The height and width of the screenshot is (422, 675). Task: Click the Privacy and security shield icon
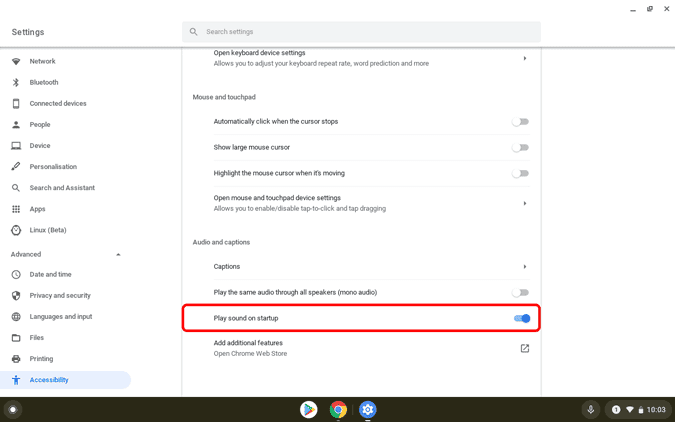[16, 295]
